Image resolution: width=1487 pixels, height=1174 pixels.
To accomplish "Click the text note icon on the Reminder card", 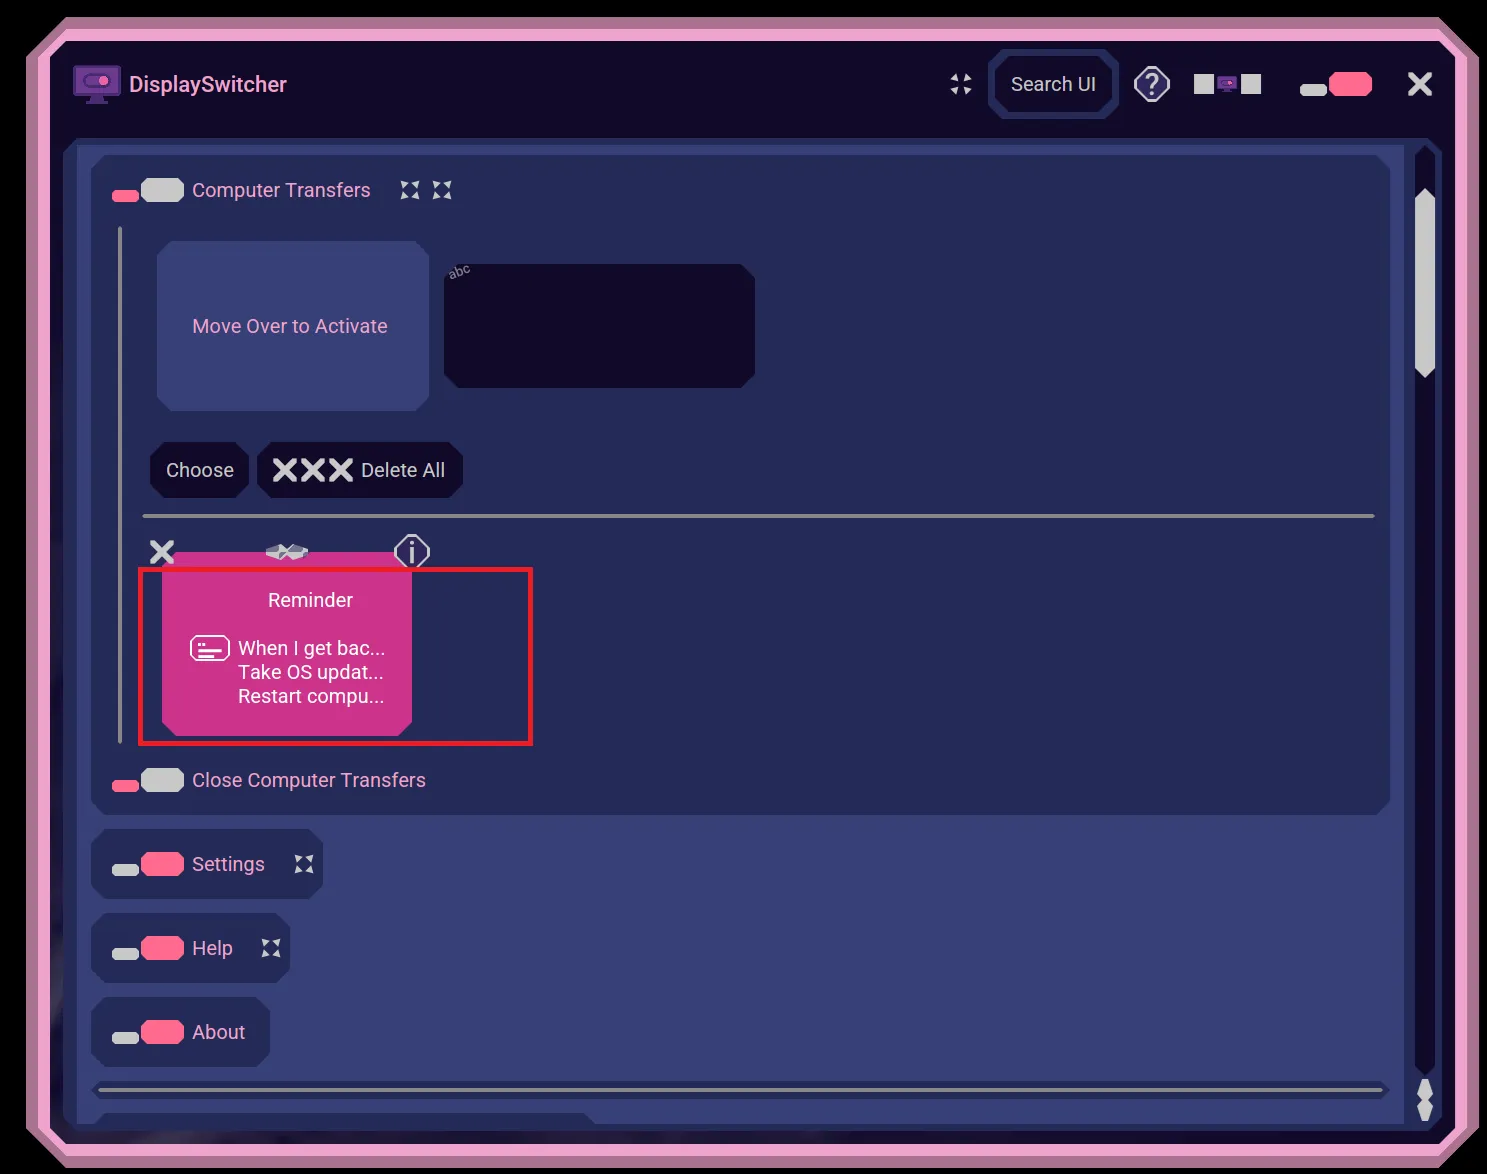I will (x=210, y=649).
